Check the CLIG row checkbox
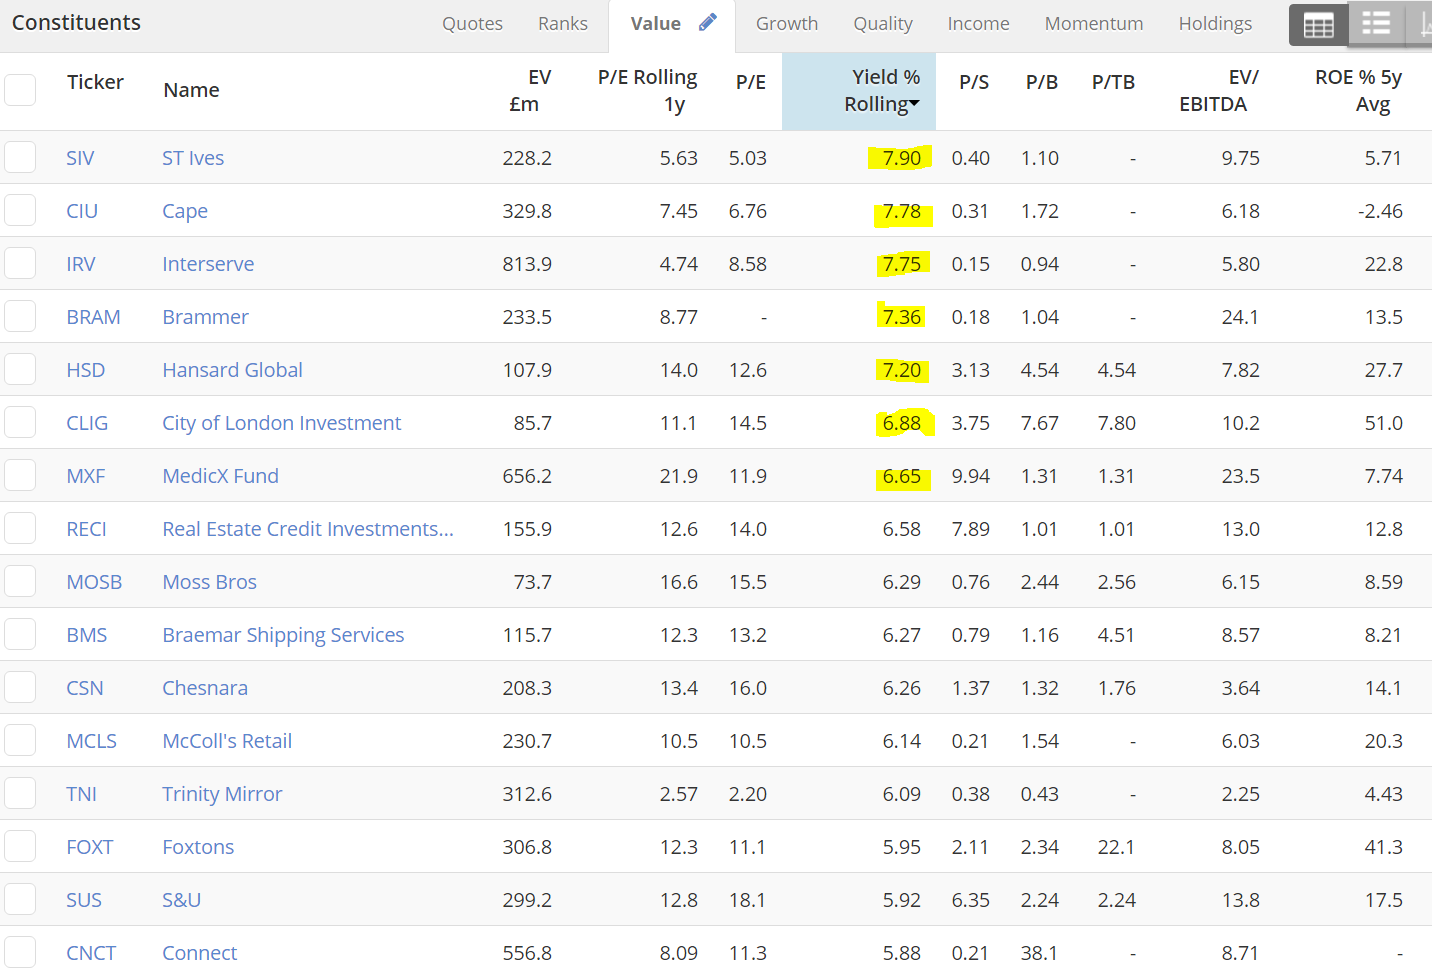The width and height of the screenshot is (1432, 975). coord(20,422)
